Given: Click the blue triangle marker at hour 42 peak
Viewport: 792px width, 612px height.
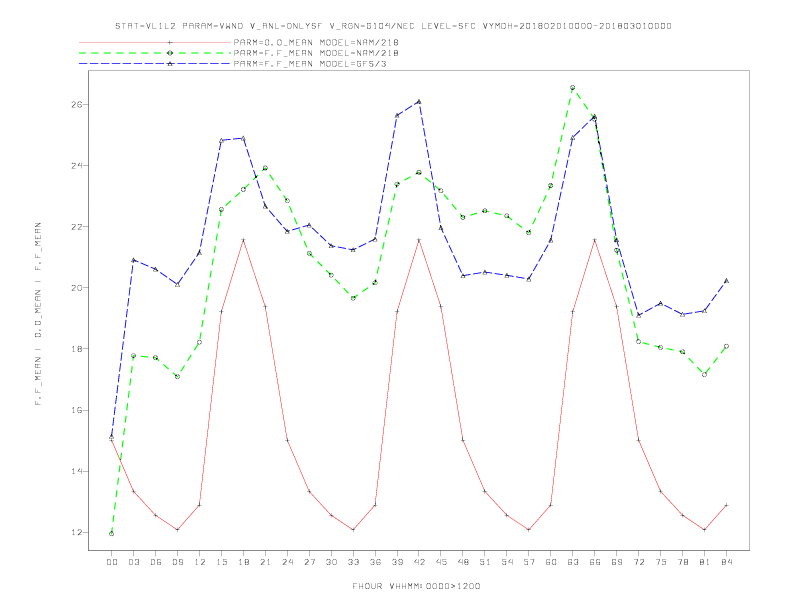Looking at the screenshot, I should pos(419,101).
